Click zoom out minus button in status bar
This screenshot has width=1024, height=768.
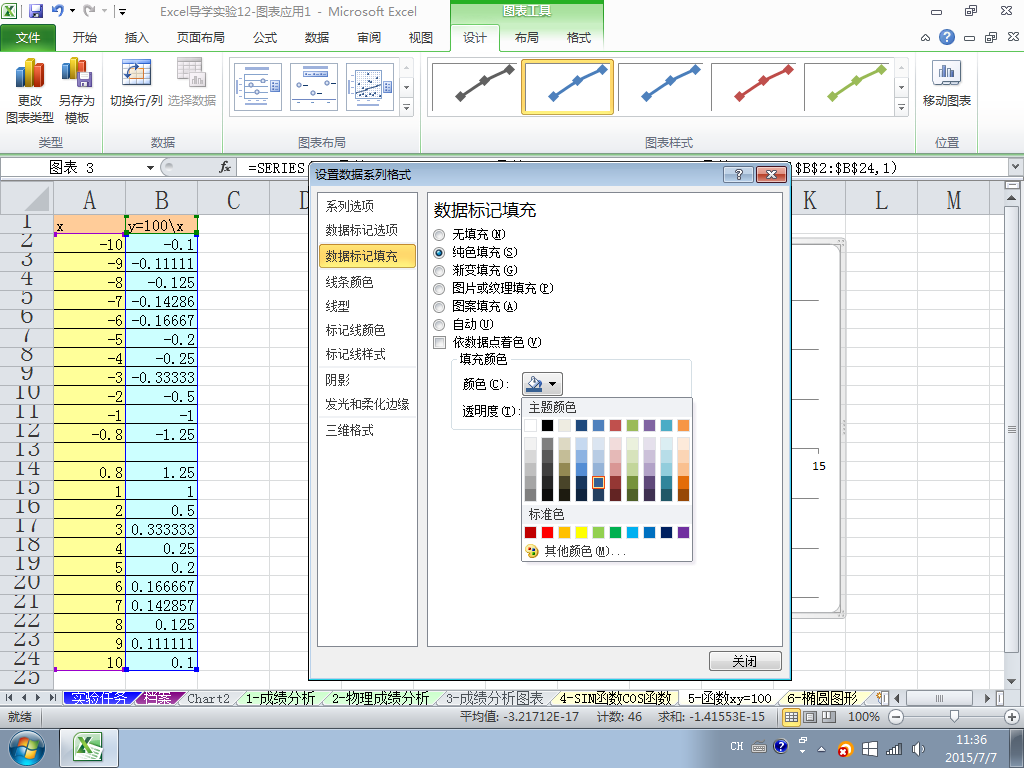pos(896,717)
